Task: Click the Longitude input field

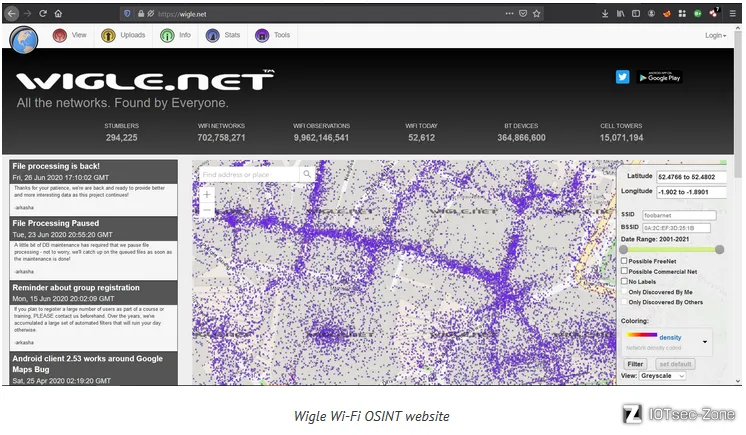Action: [691, 192]
